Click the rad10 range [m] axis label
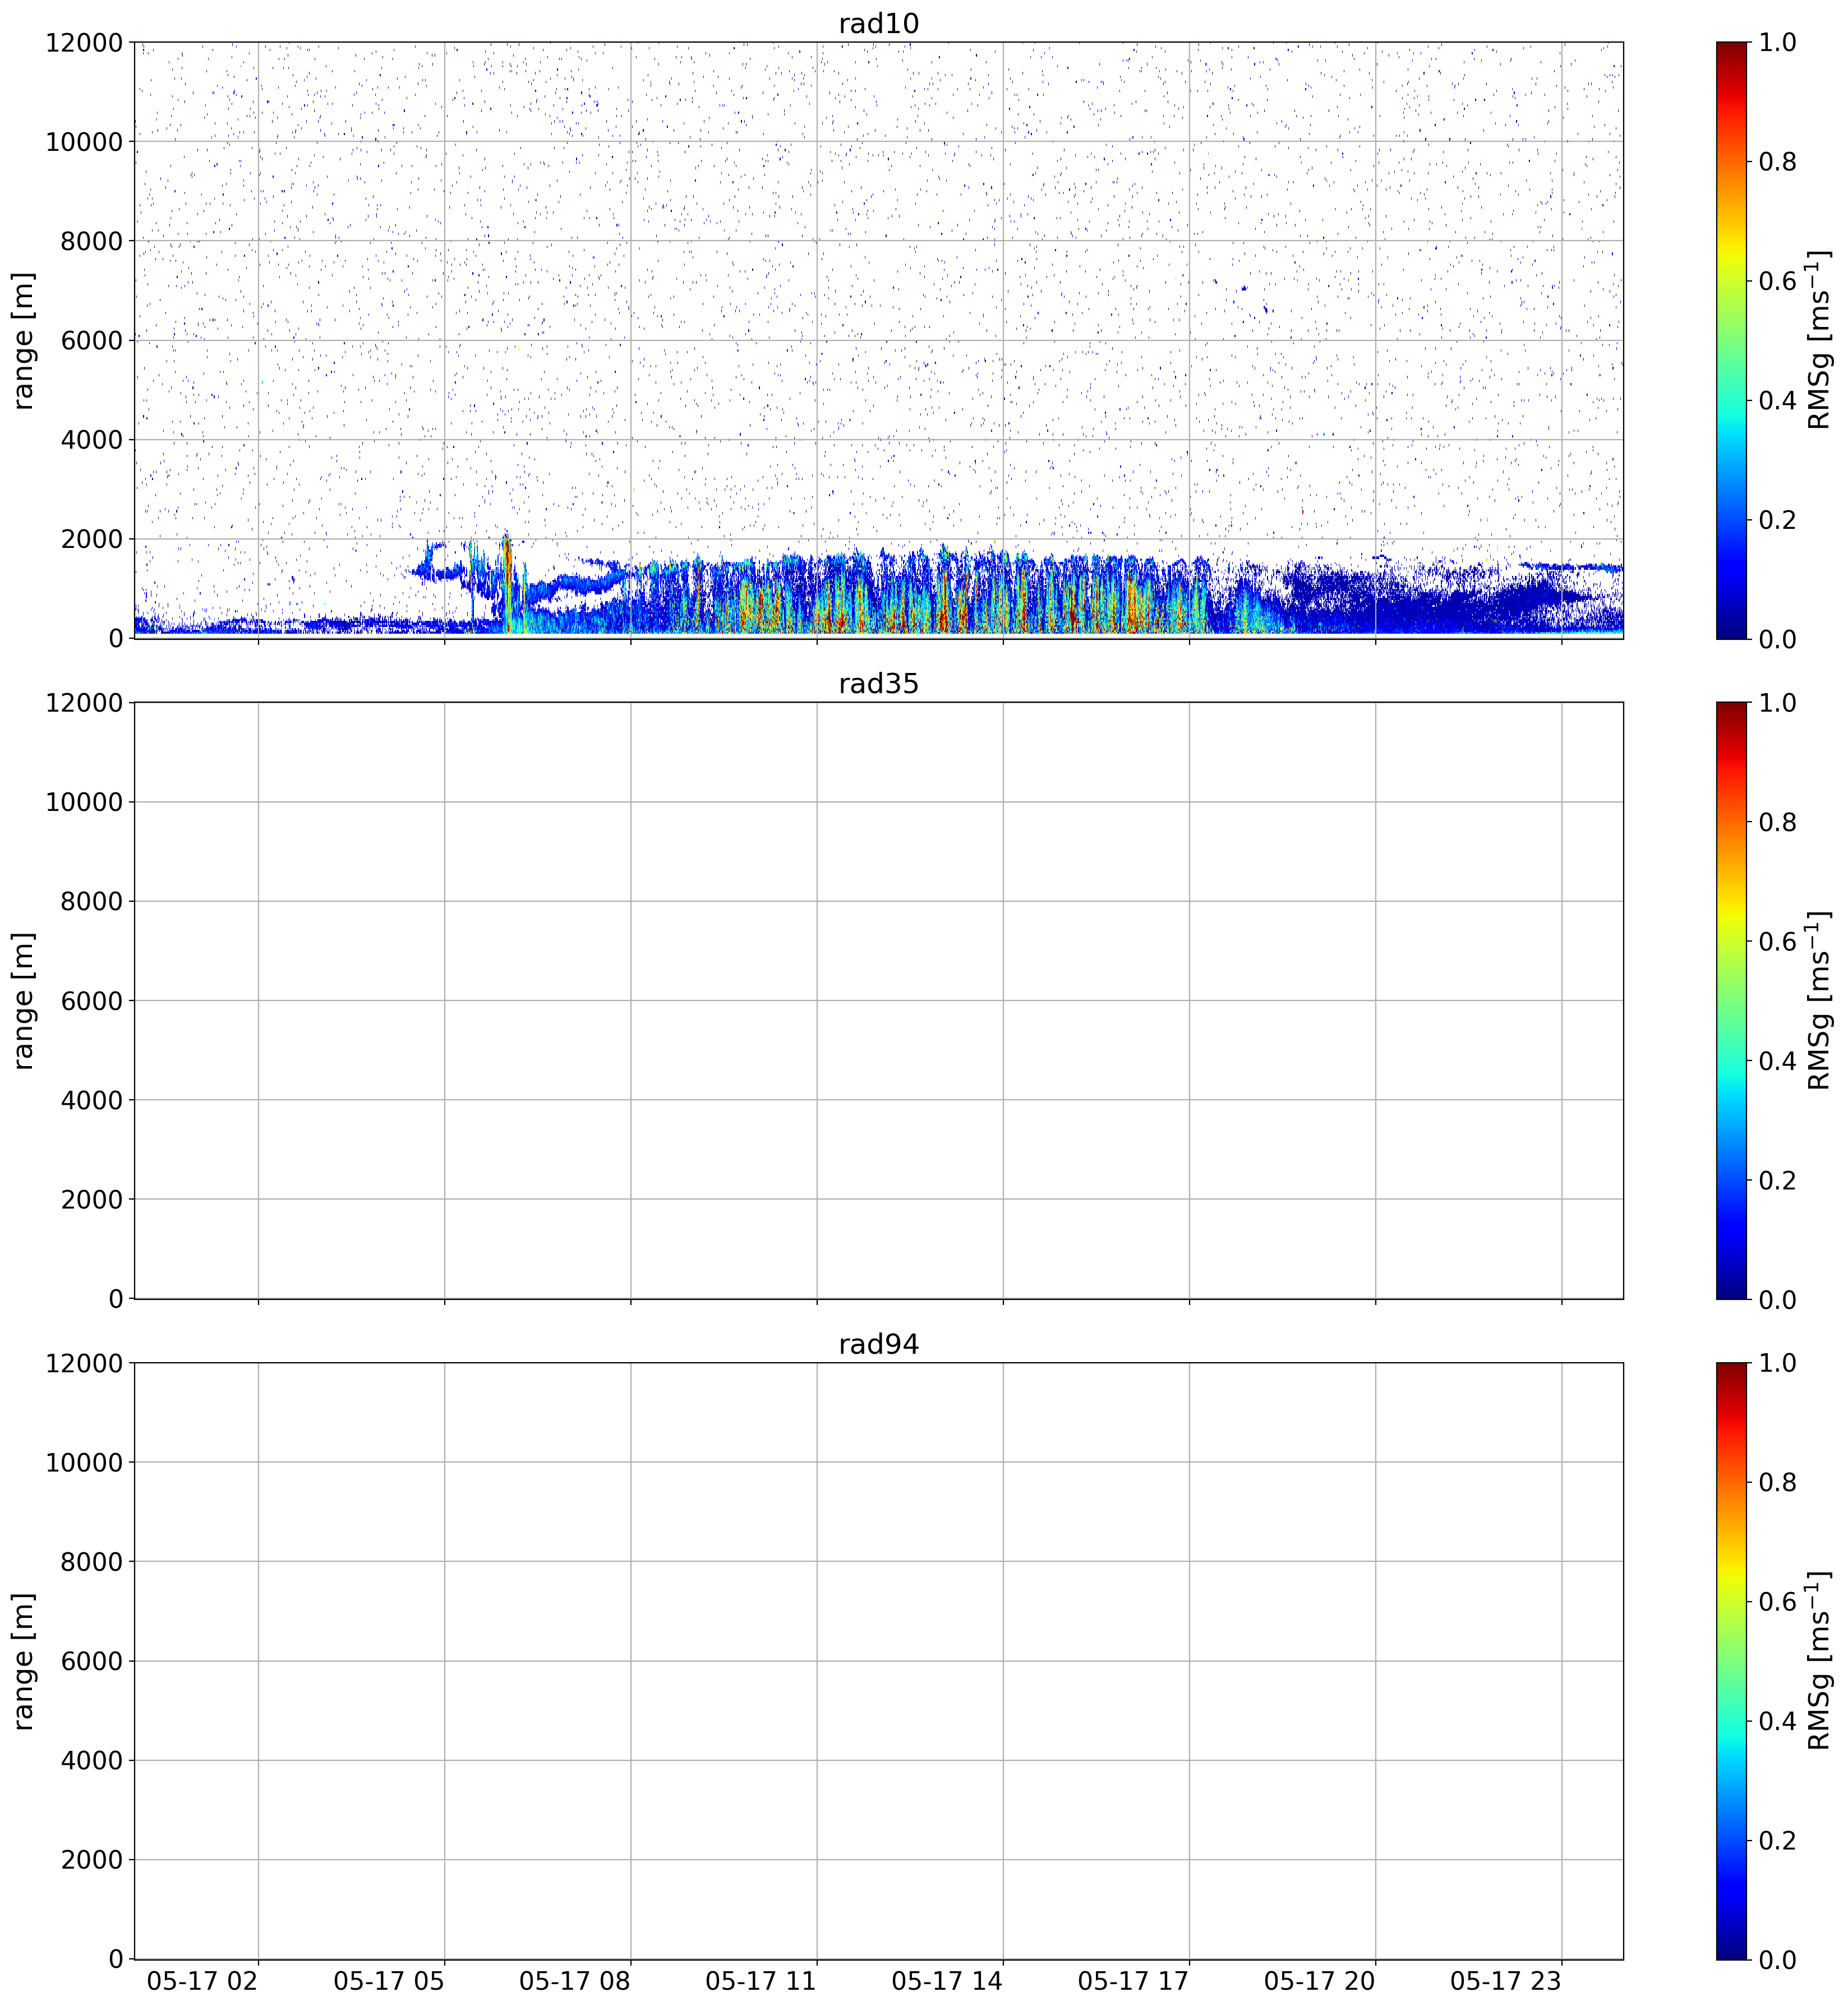Image resolution: width=1848 pixels, height=2006 pixels. pos(23,340)
